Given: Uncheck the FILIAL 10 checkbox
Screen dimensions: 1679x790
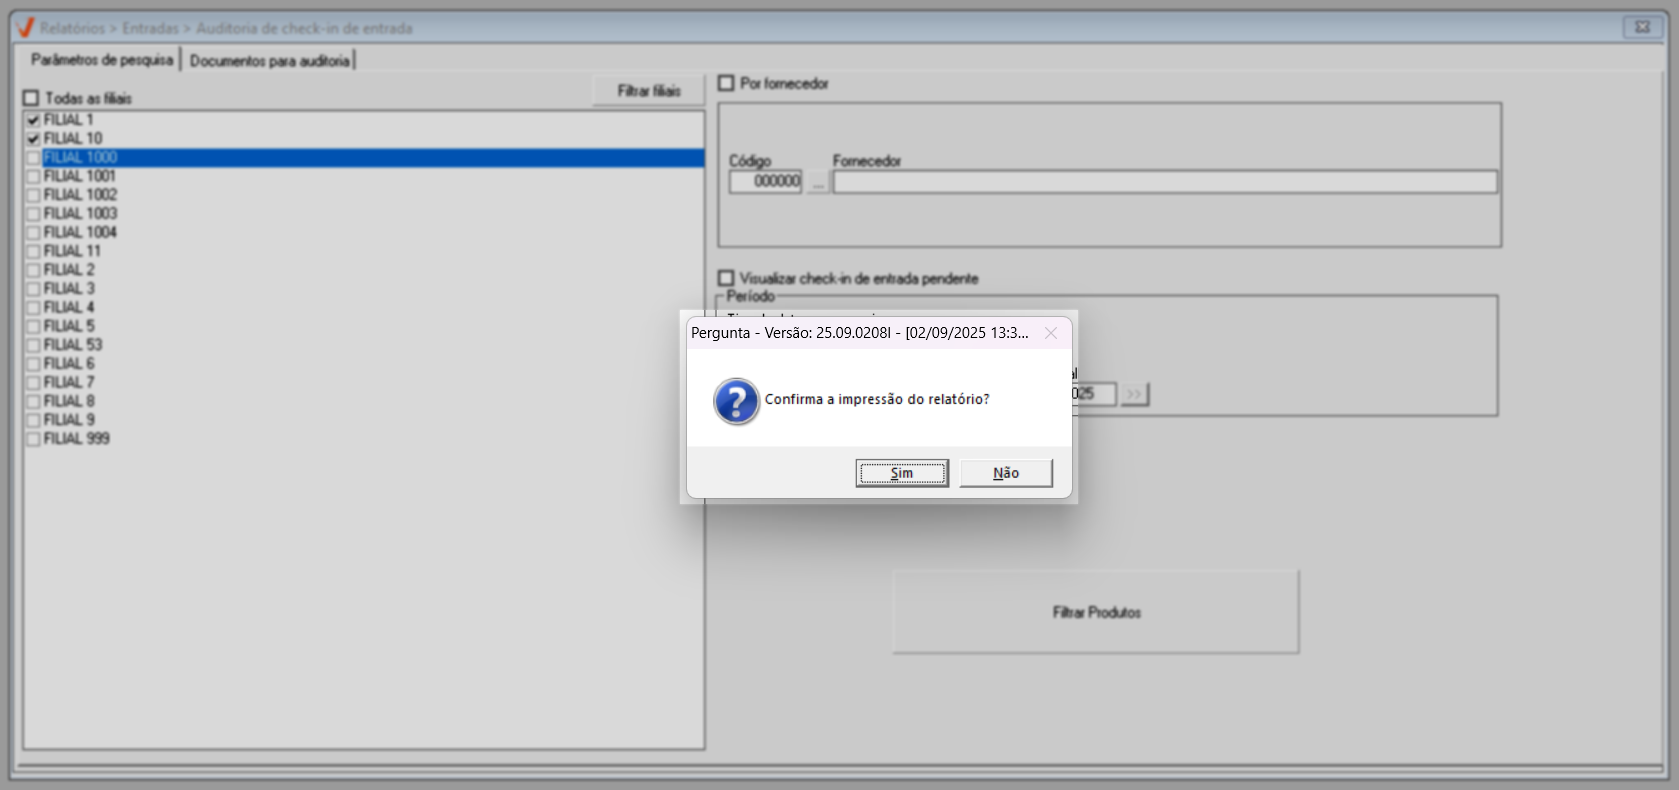Looking at the screenshot, I should (x=33, y=139).
